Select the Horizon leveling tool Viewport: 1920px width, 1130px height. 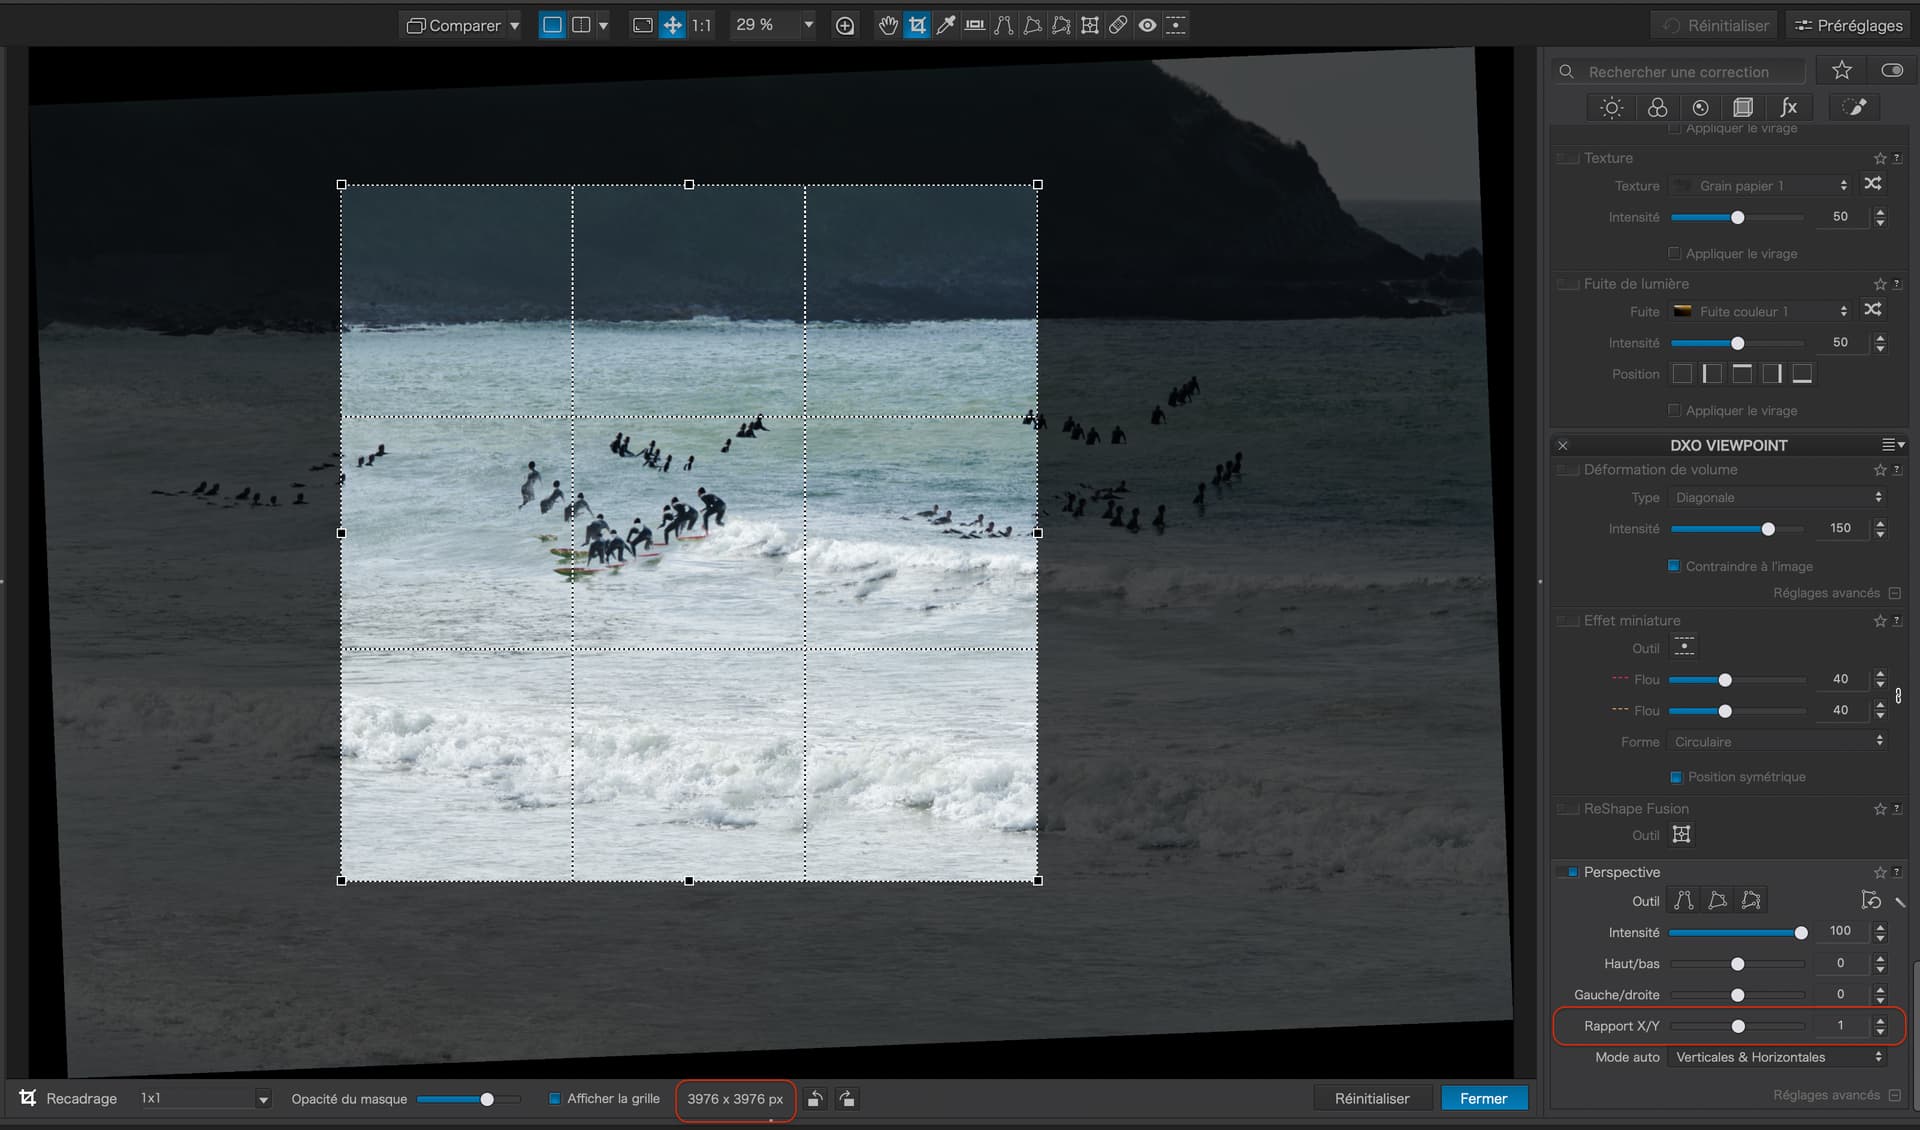[974, 25]
